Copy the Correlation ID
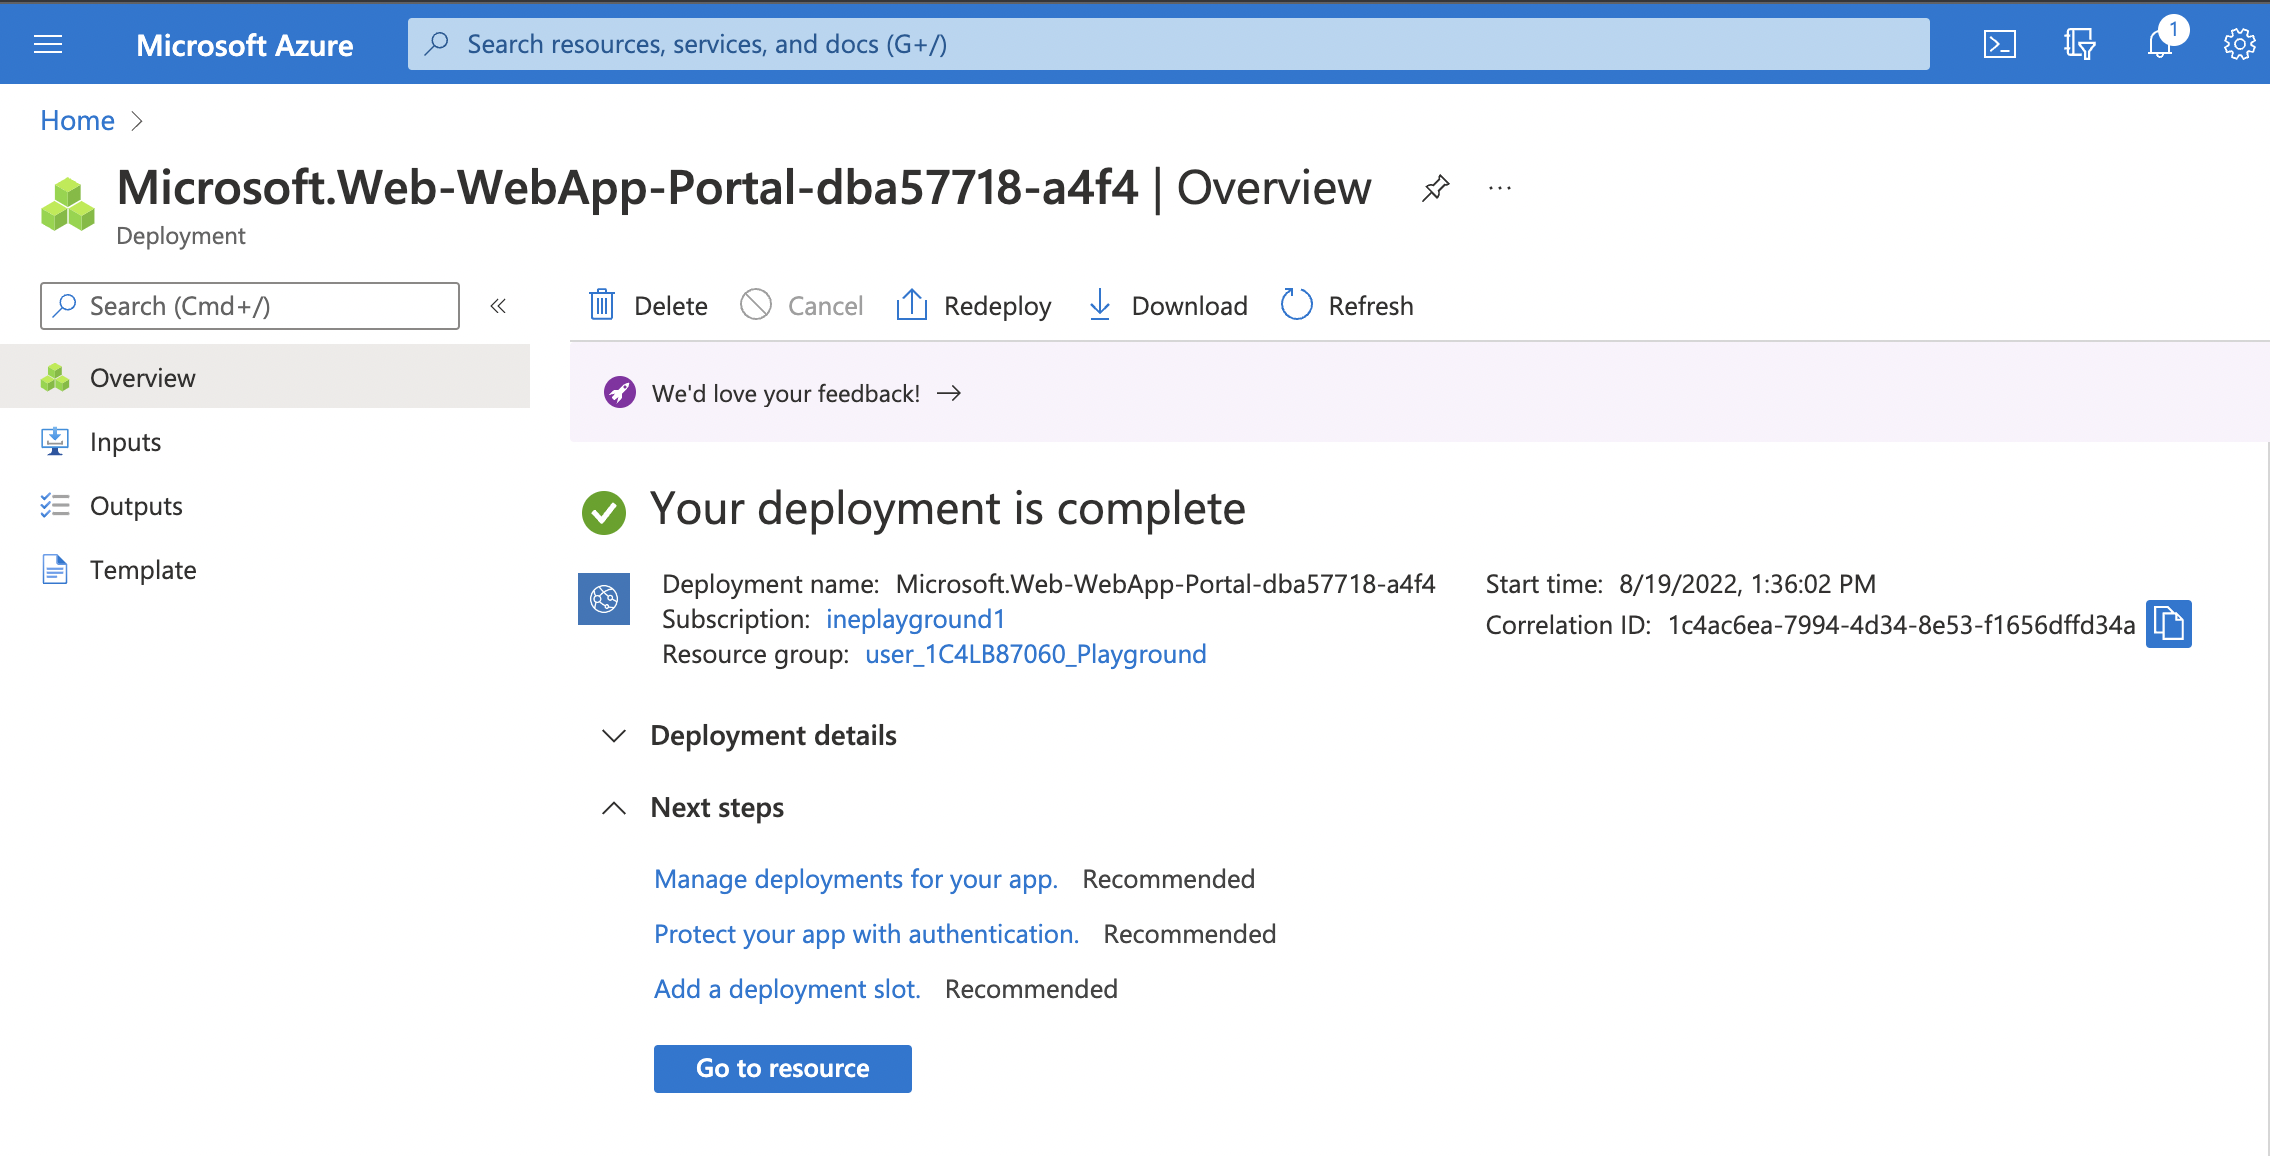This screenshot has height=1156, width=2270. pyautogui.click(x=2168, y=624)
